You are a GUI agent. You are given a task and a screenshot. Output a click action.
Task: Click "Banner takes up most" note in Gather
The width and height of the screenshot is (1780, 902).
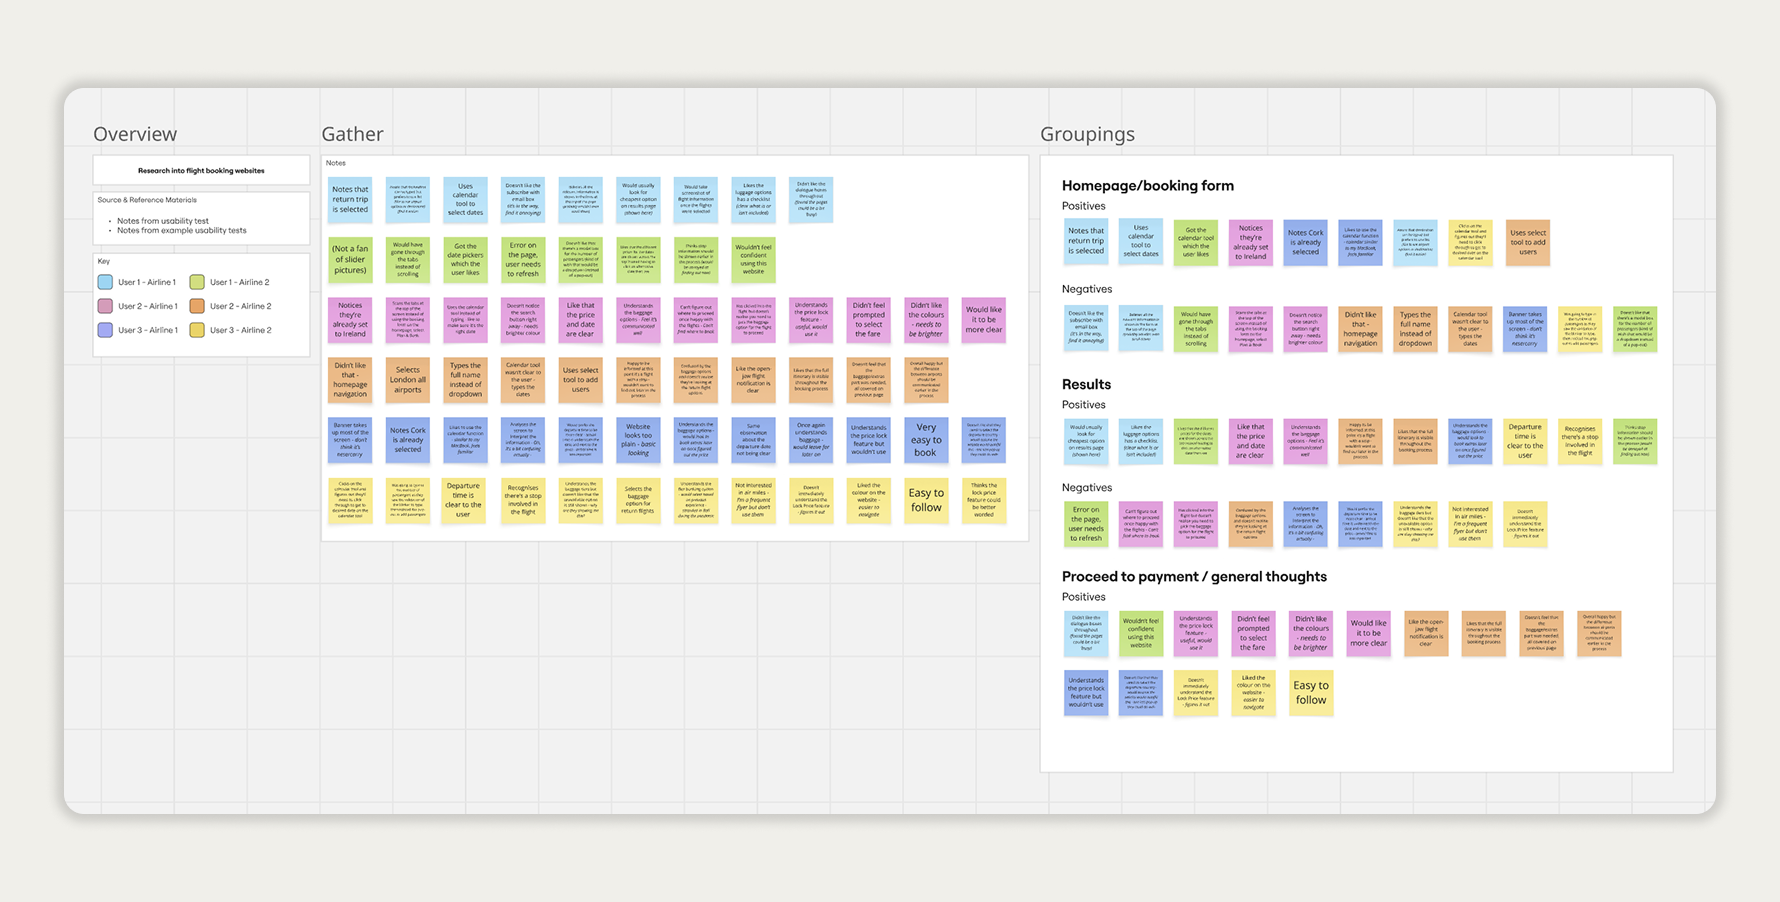[x=350, y=440]
